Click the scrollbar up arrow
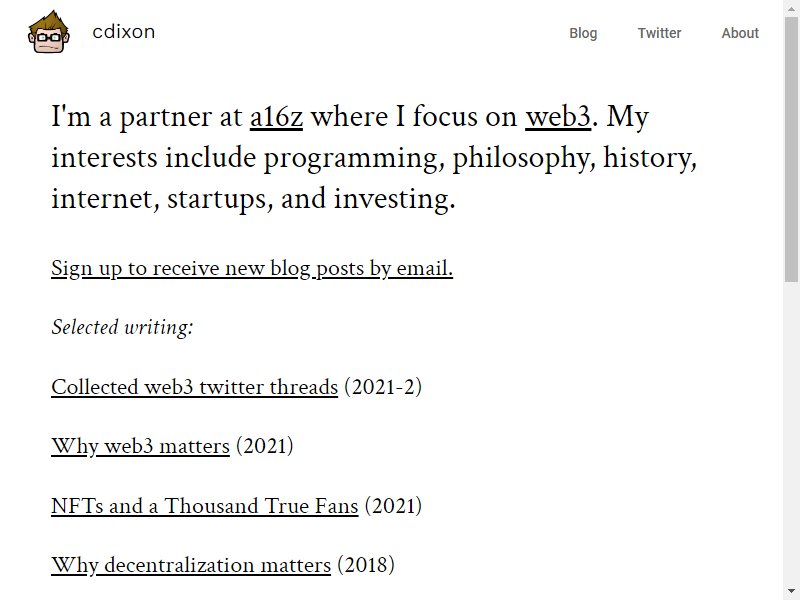 tap(791, 9)
